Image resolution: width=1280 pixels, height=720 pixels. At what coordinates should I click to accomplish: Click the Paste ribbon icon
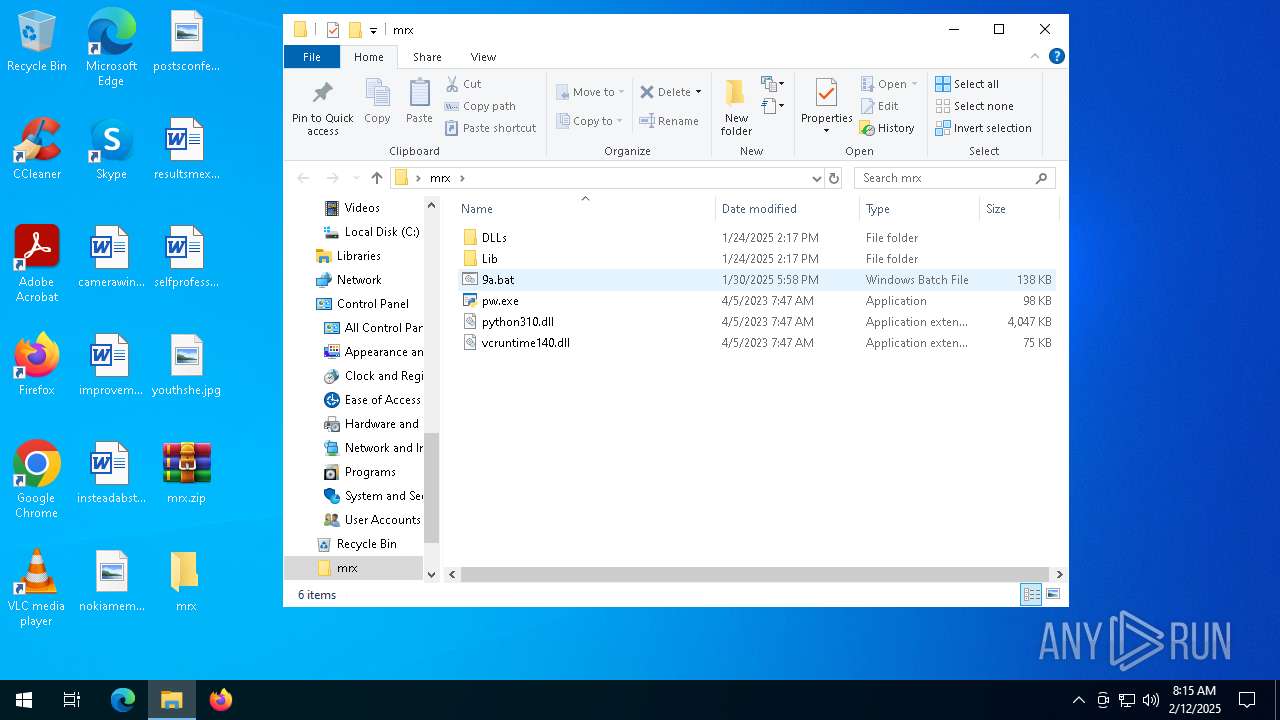(419, 102)
